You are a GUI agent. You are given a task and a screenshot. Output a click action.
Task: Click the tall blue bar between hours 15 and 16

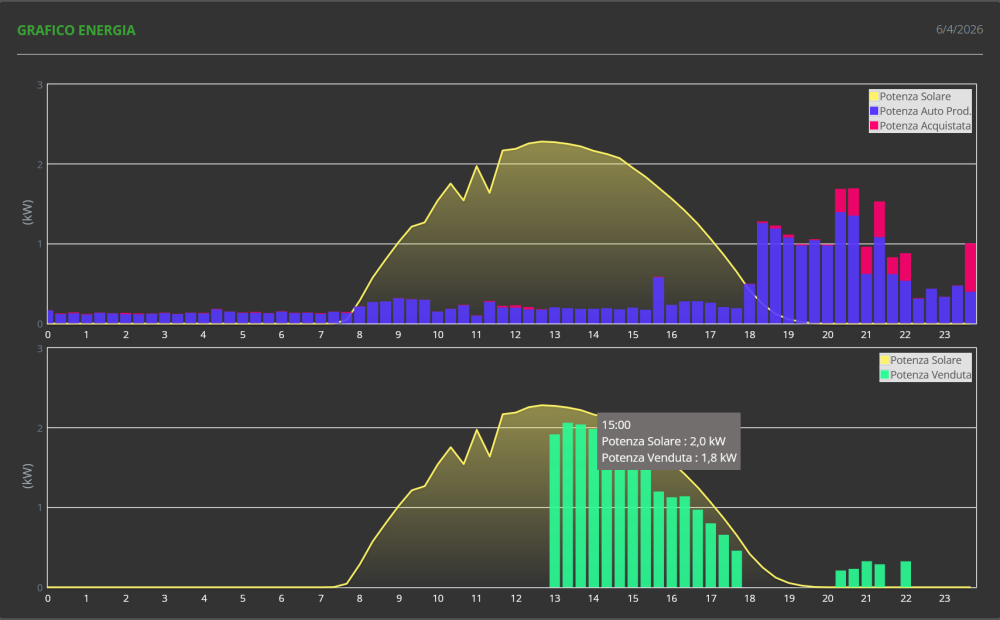click(x=658, y=300)
